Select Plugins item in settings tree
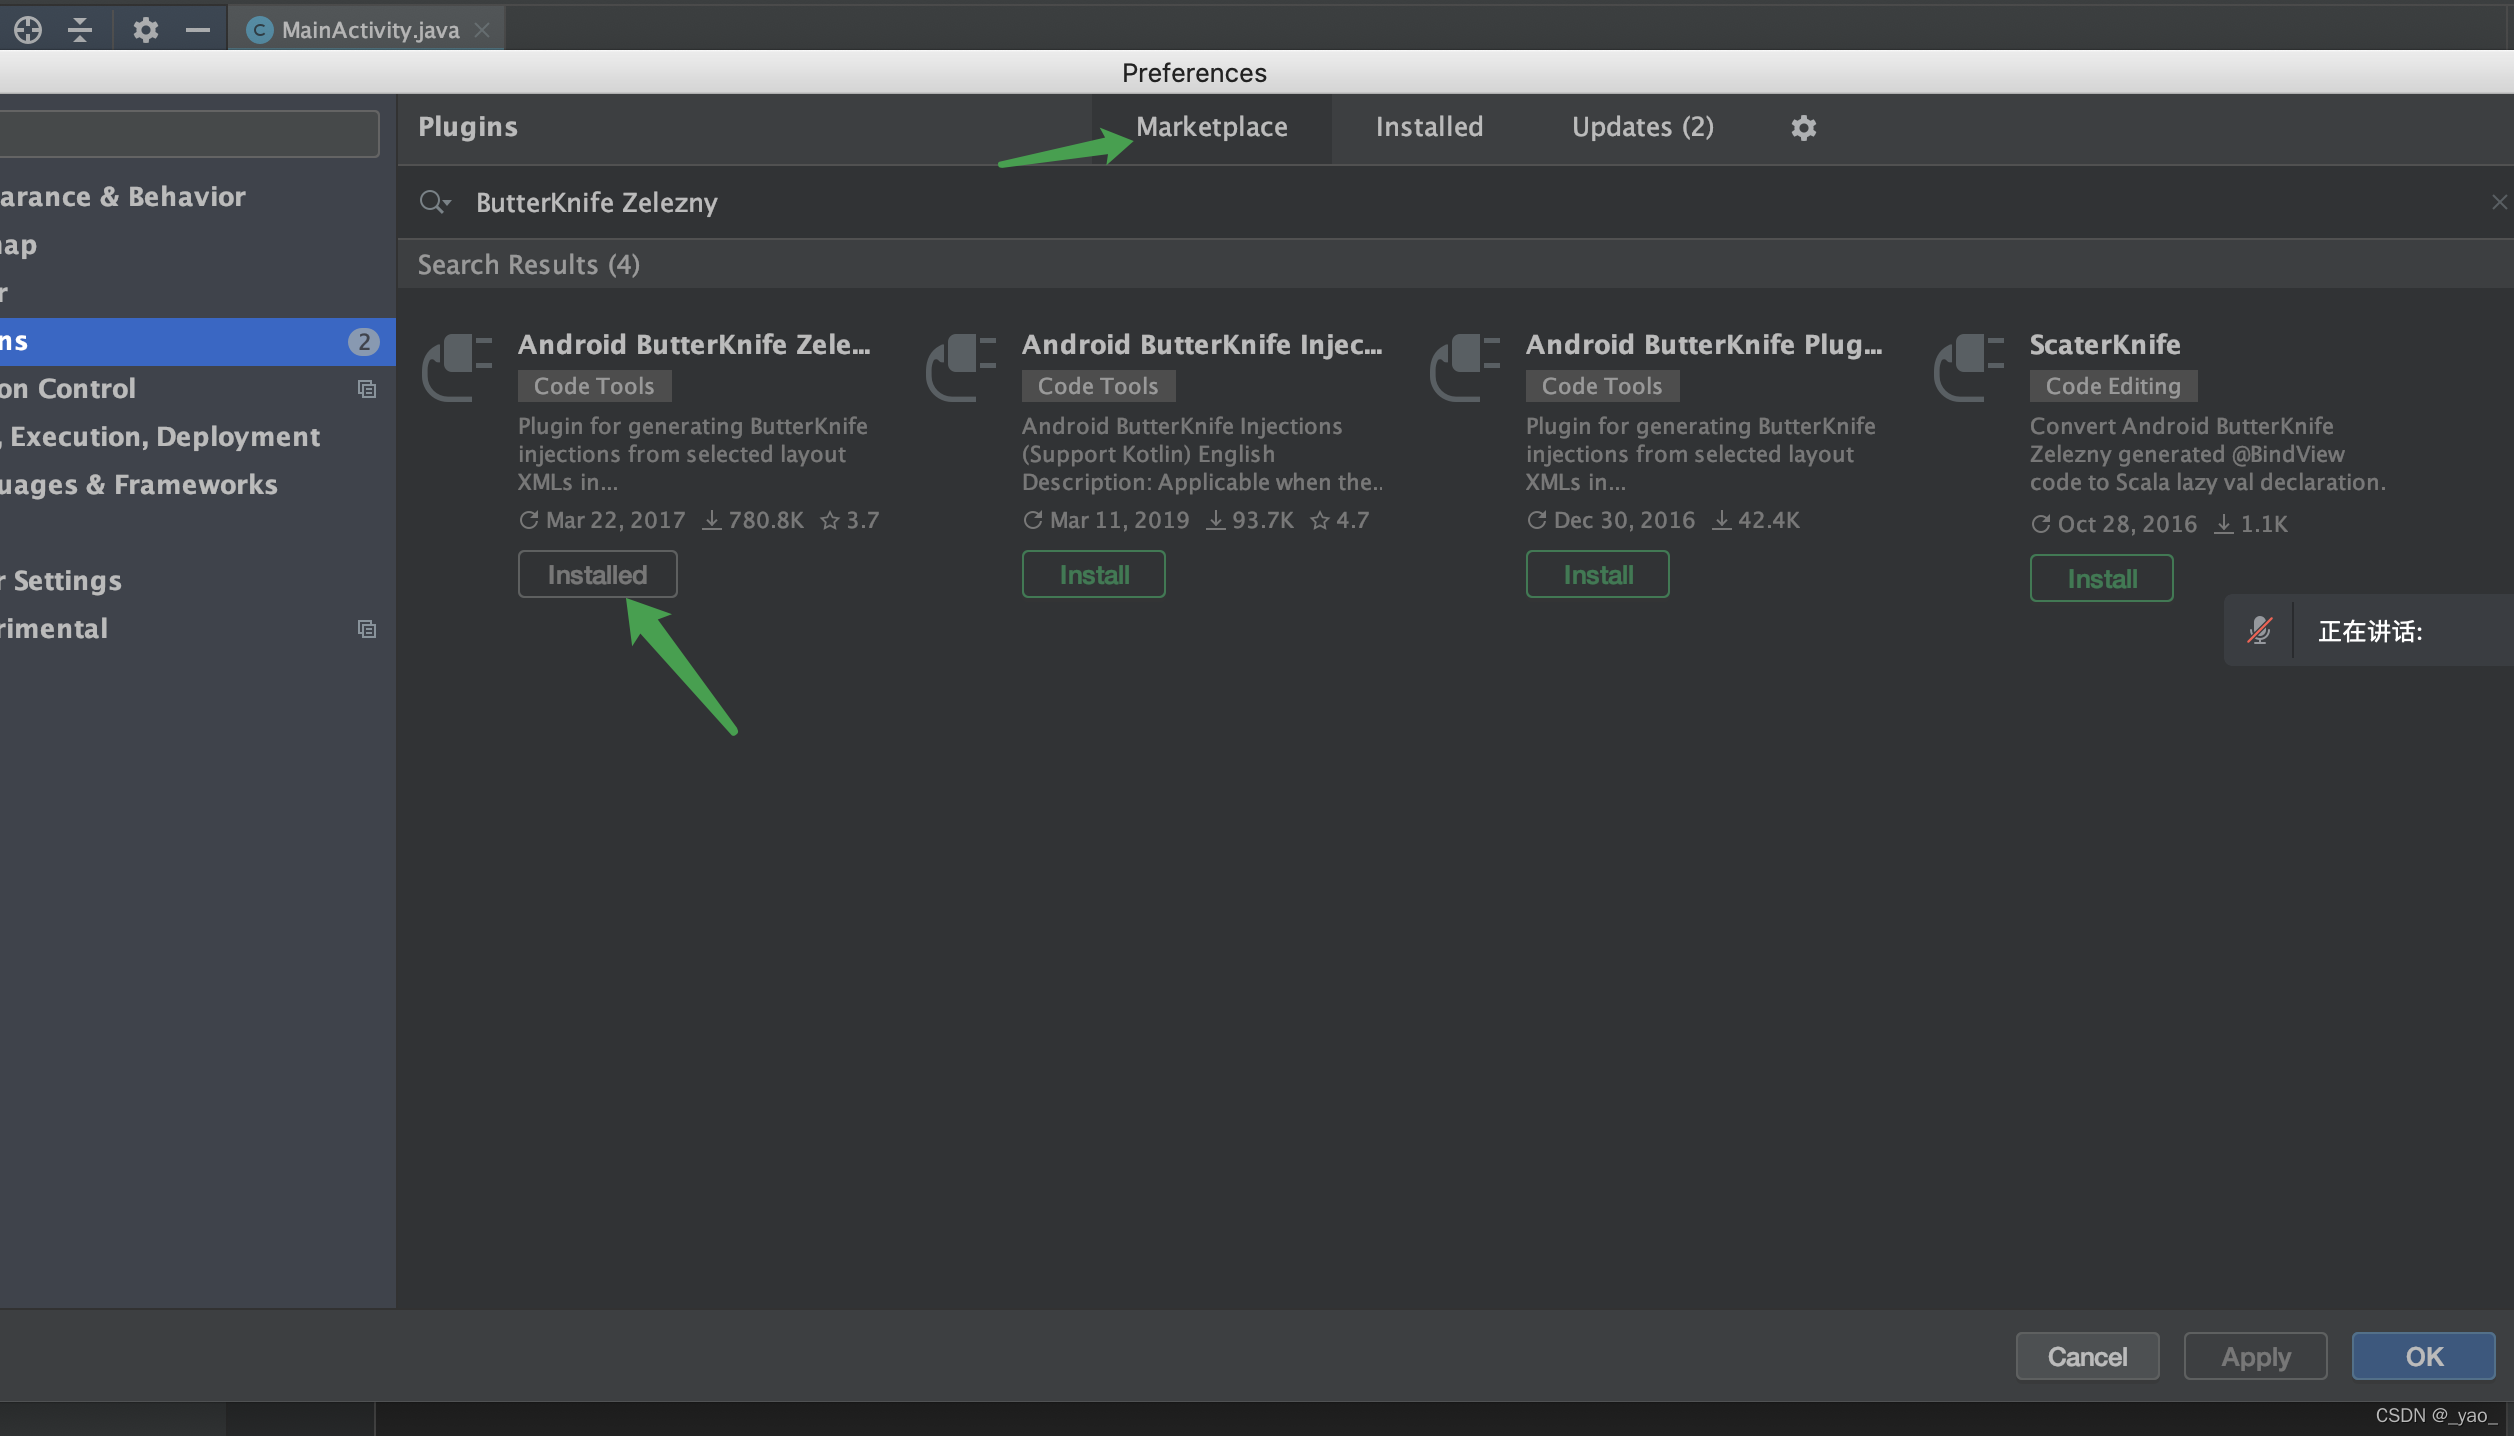The height and width of the screenshot is (1436, 2514). 198,341
